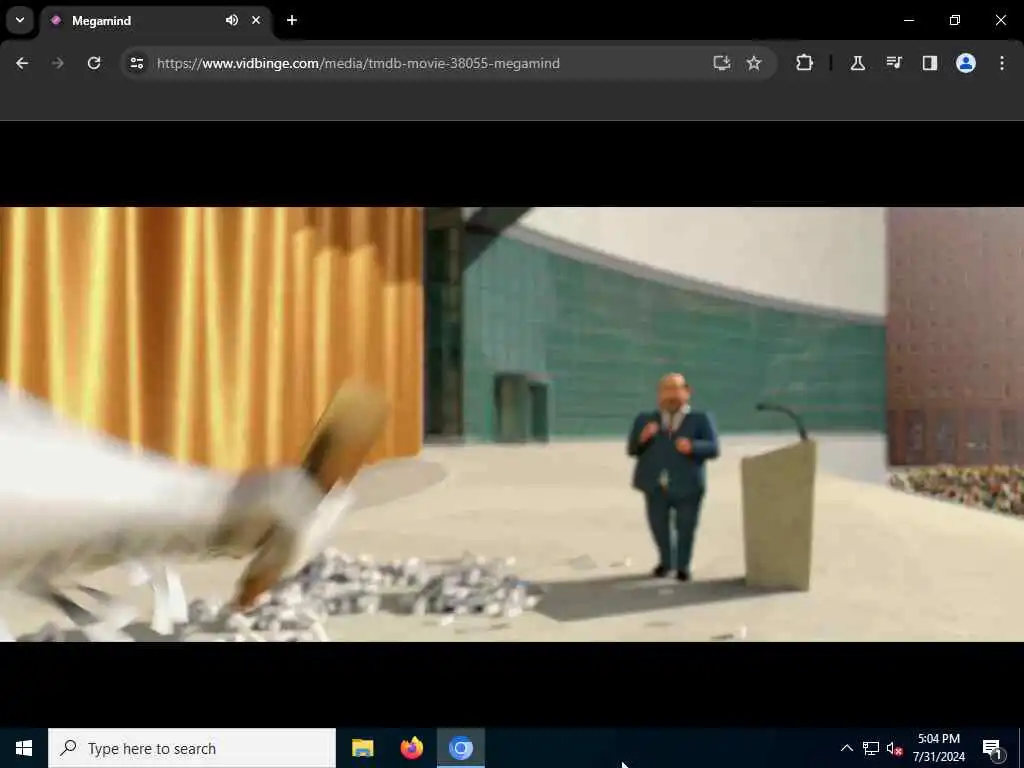Open the Chrome three-dot menu
The height and width of the screenshot is (768, 1024).
click(1002, 63)
